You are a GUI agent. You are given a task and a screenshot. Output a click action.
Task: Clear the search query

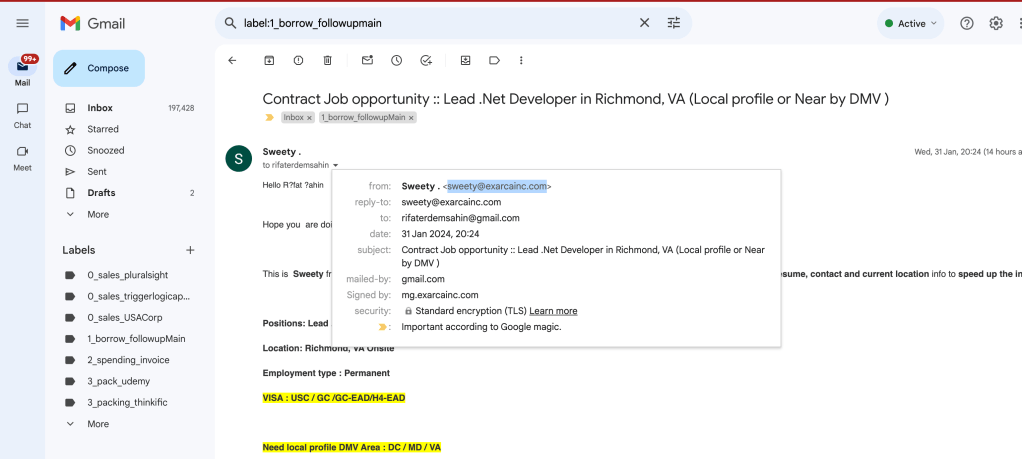click(x=644, y=23)
